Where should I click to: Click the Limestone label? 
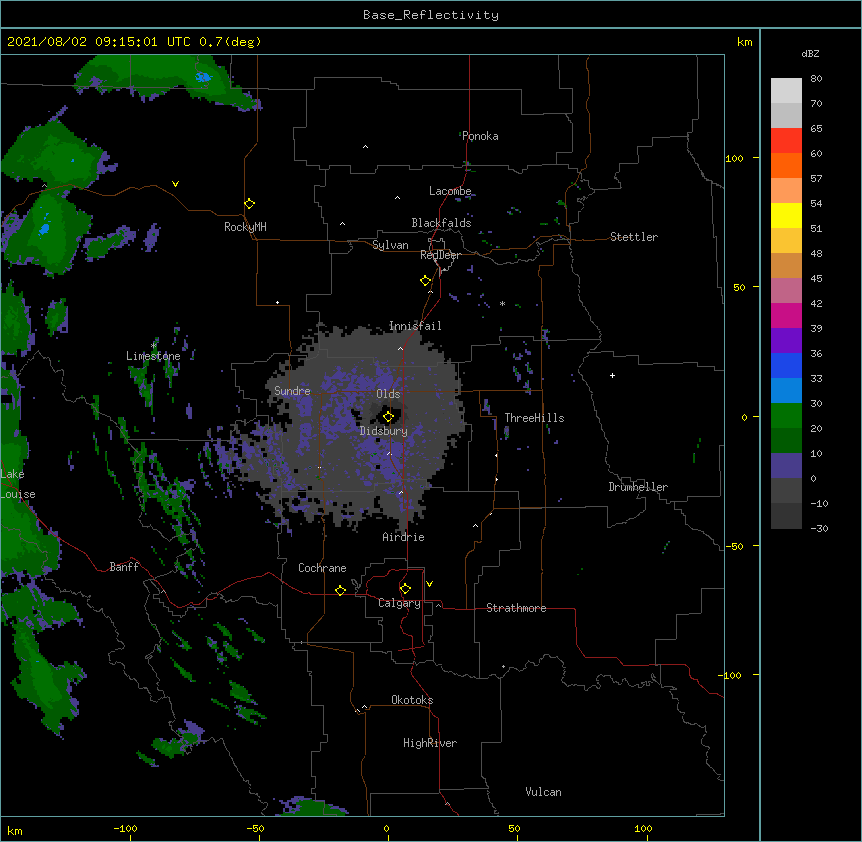coord(153,356)
